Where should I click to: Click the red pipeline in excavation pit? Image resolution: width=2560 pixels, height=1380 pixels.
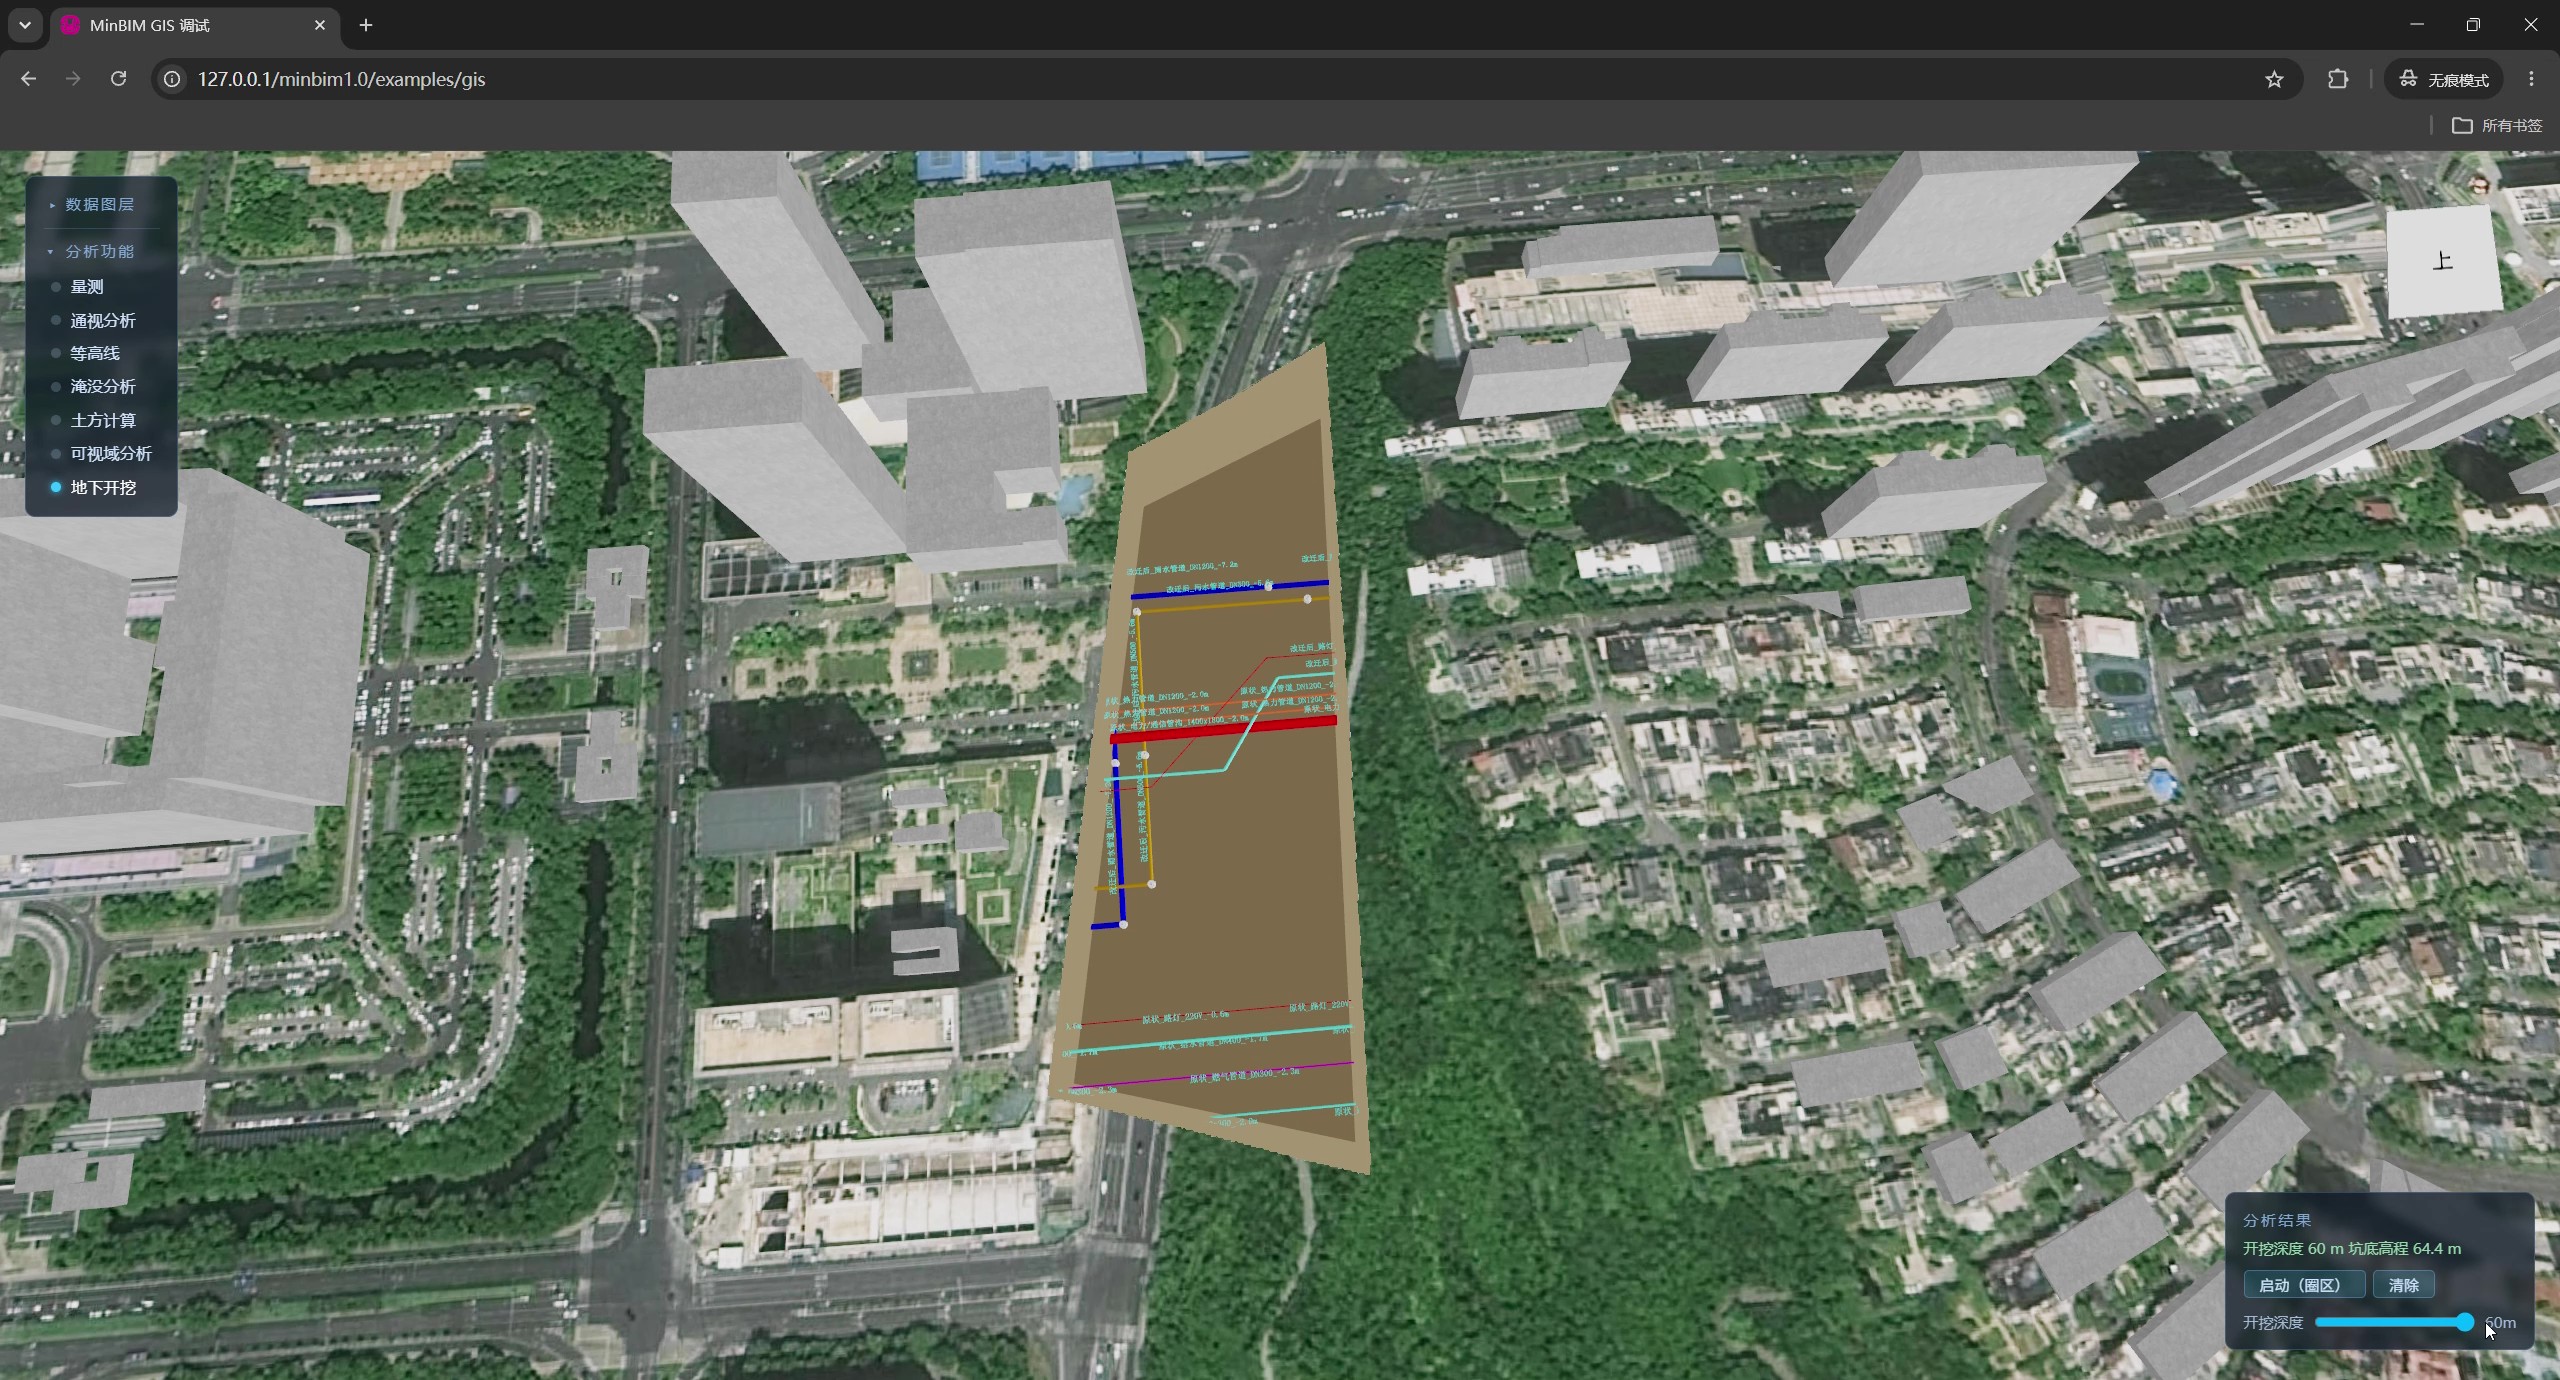tap(1223, 728)
